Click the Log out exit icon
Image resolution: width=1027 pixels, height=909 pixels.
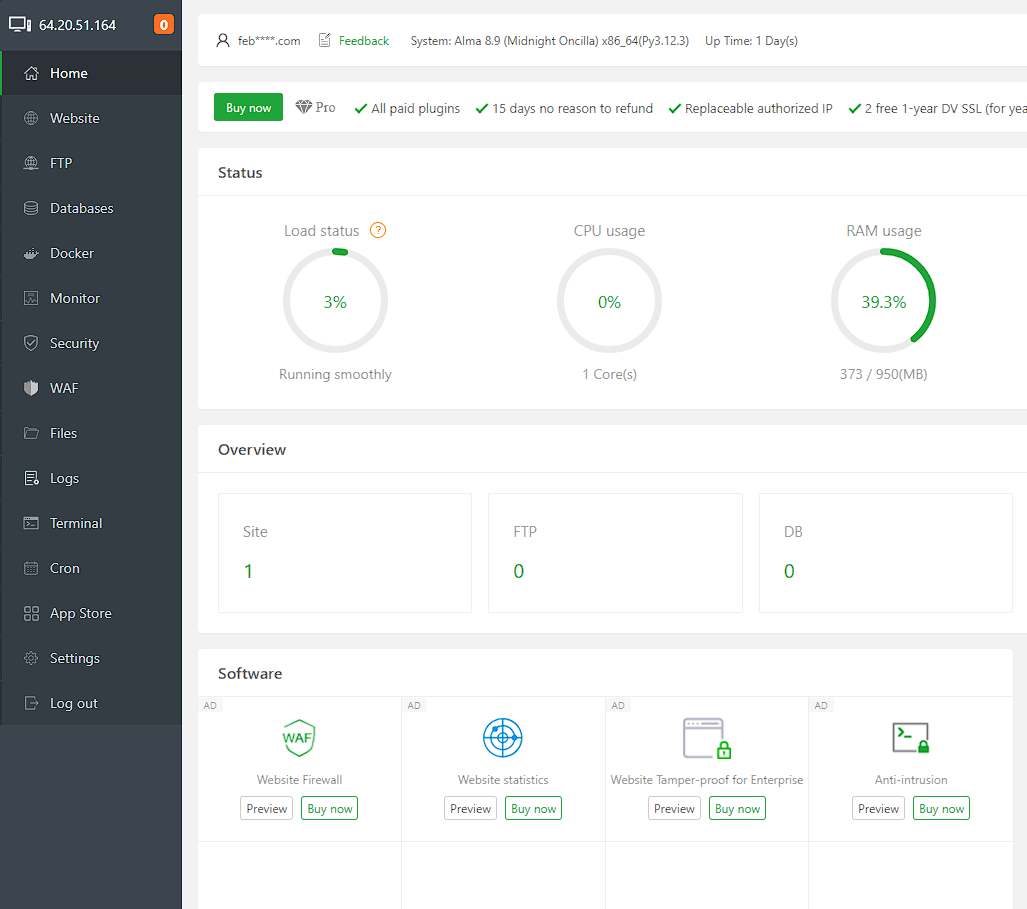[x=31, y=703]
